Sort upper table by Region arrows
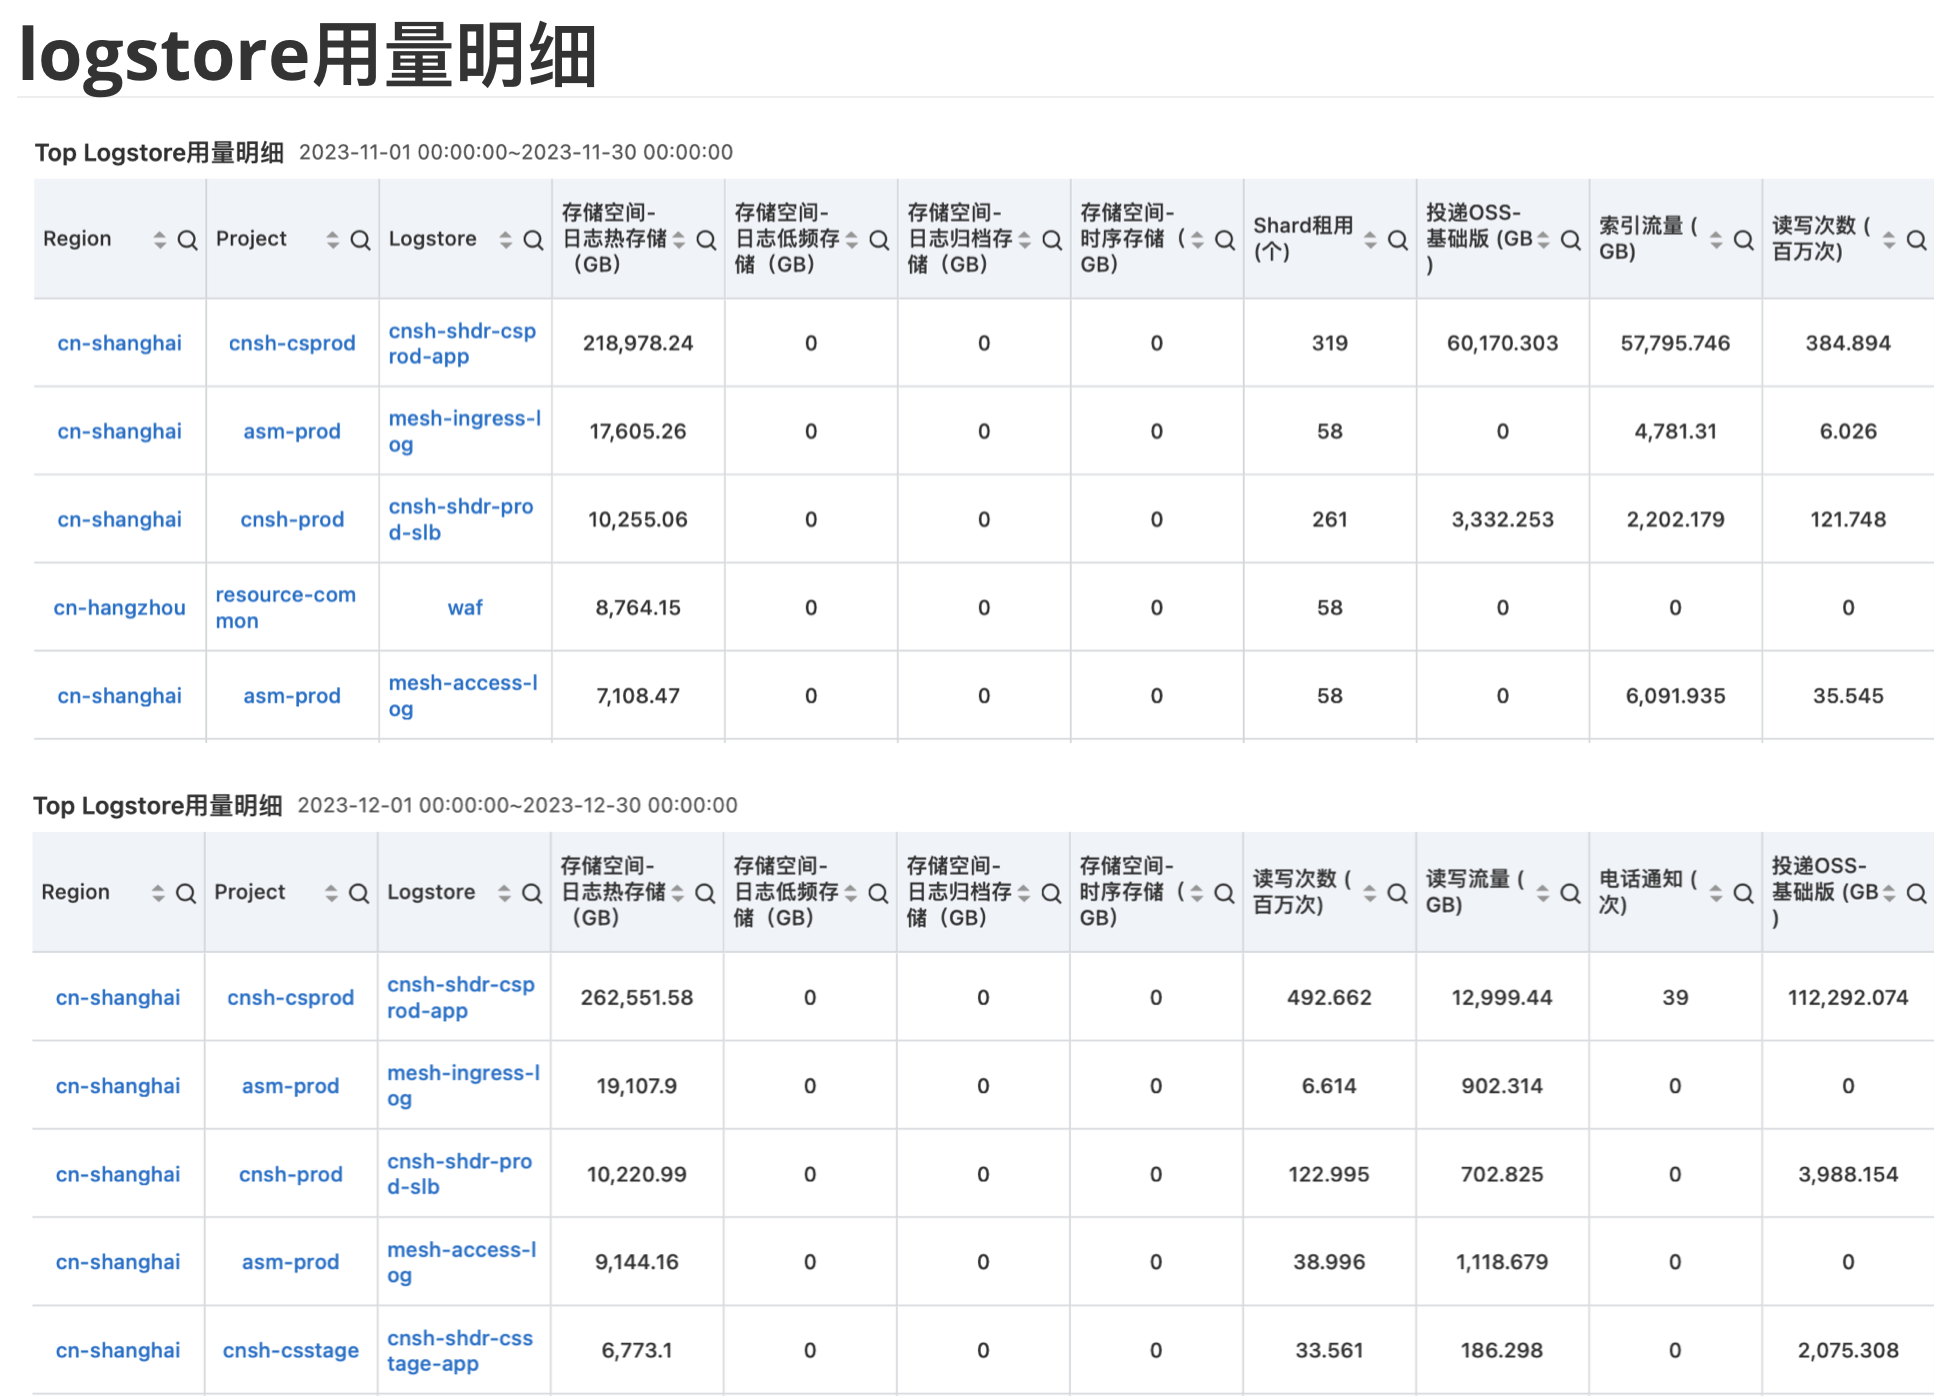 click(x=159, y=240)
